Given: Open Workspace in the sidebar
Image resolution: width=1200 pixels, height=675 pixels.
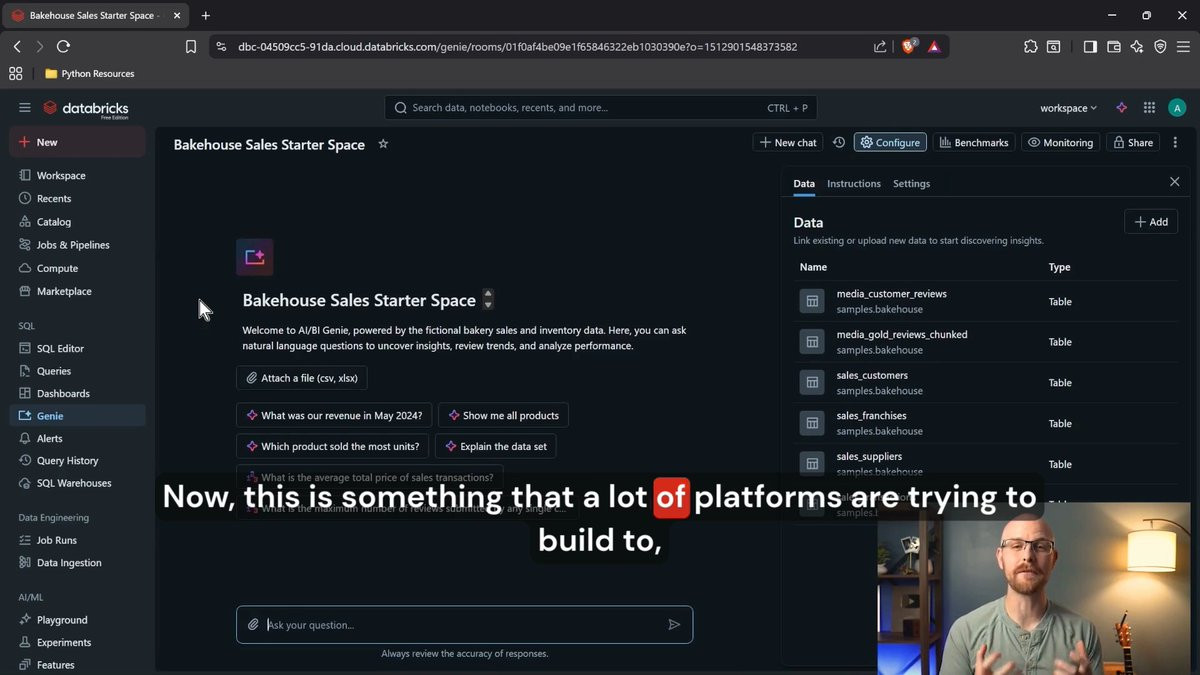Looking at the screenshot, I should tap(78, 175).
